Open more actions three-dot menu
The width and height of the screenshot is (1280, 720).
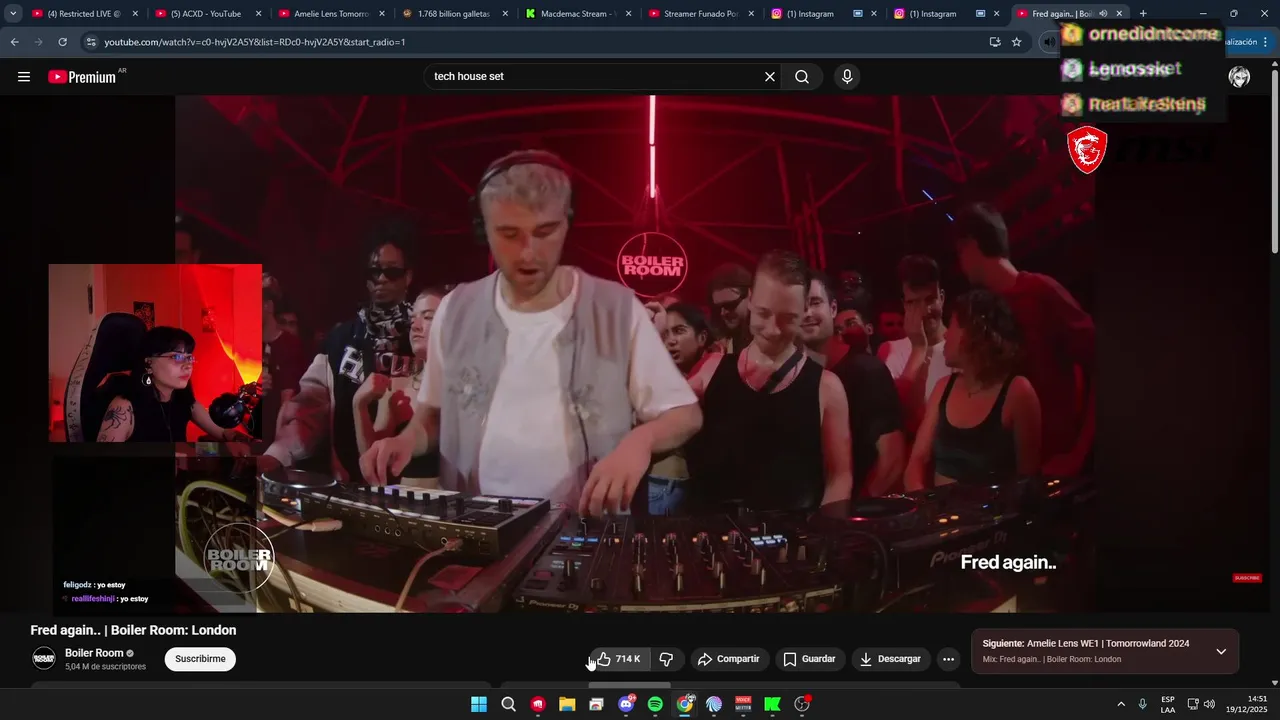948,659
